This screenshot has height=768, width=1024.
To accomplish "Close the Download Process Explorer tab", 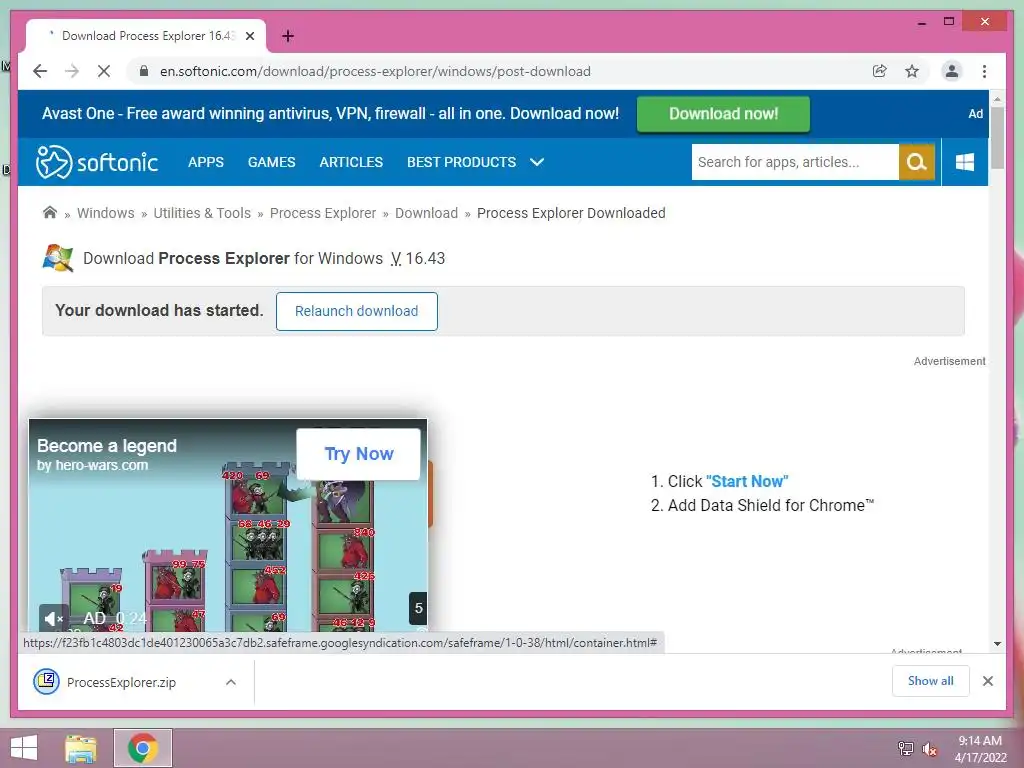I will (249, 36).
